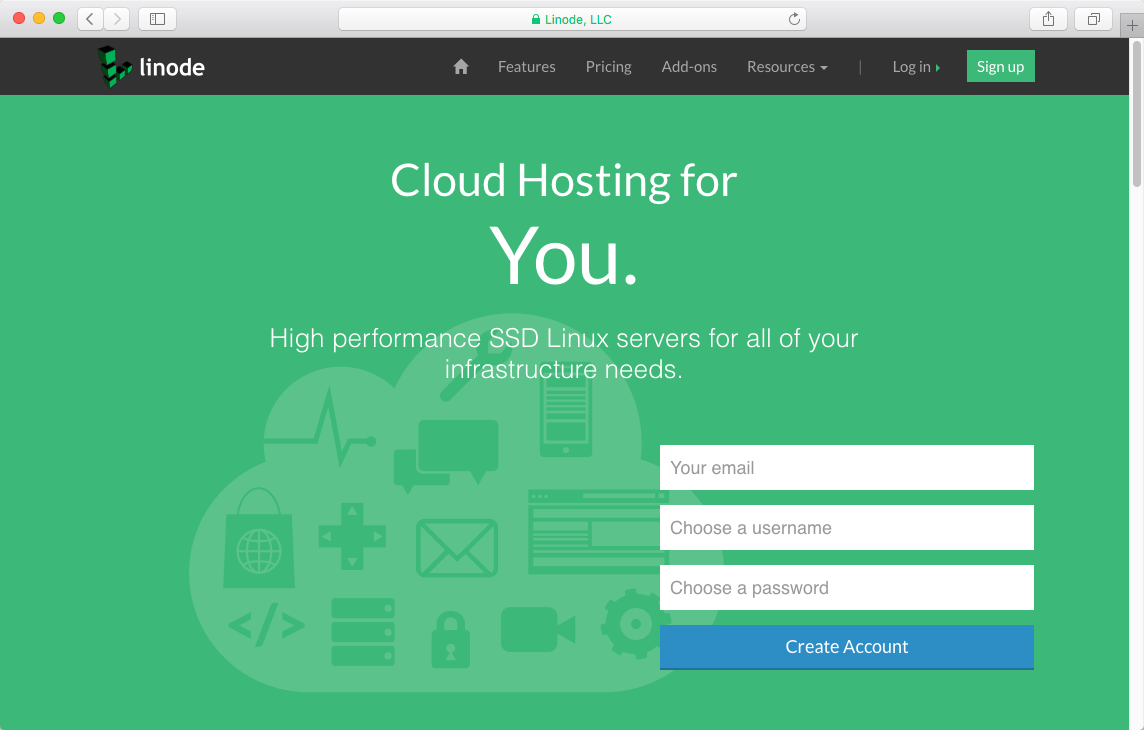This screenshot has height=730, width=1144.
Task: Click Safari's forward arrow button
Action: point(117,18)
